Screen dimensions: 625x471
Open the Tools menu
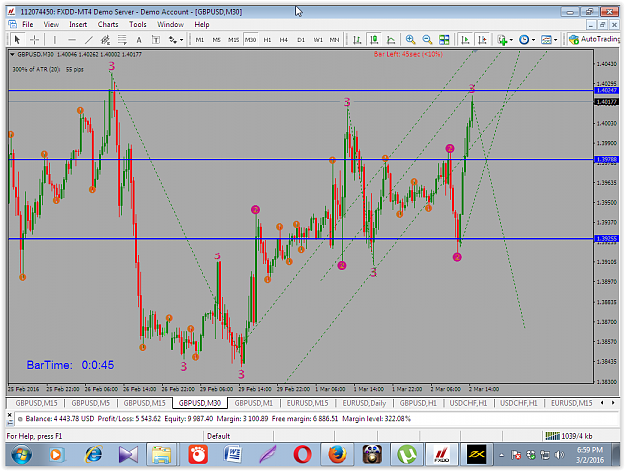(138, 24)
